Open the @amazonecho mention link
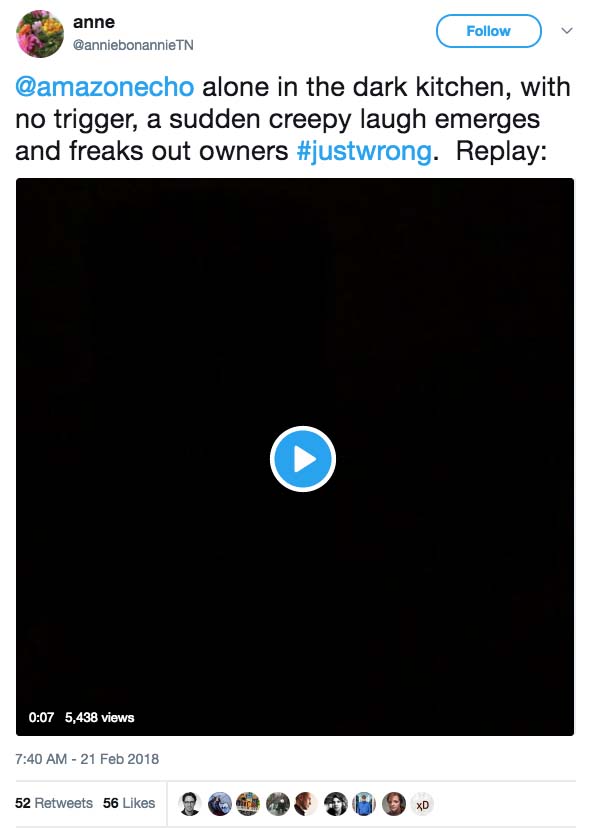The width and height of the screenshot is (596, 828). pyautogui.click(x=105, y=87)
